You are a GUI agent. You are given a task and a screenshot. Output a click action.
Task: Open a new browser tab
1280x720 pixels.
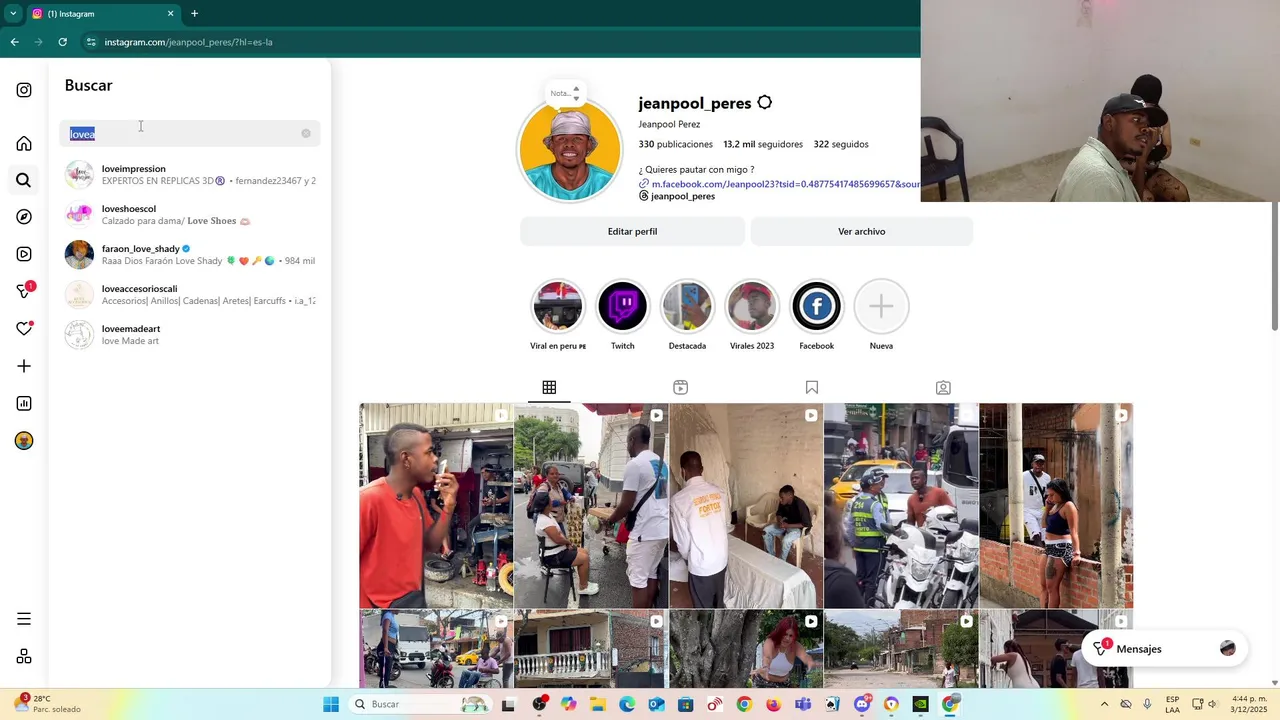coord(194,14)
